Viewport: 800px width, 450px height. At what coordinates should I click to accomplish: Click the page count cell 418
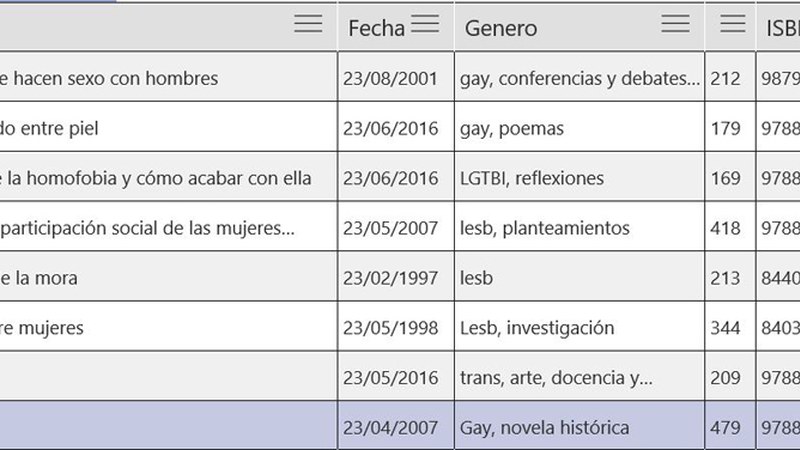tap(725, 228)
